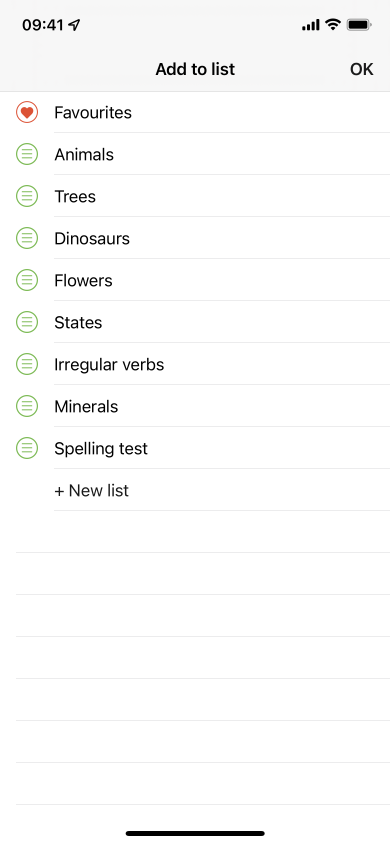Select the Favourites list row
This screenshot has height=844, width=390.
click(x=195, y=112)
